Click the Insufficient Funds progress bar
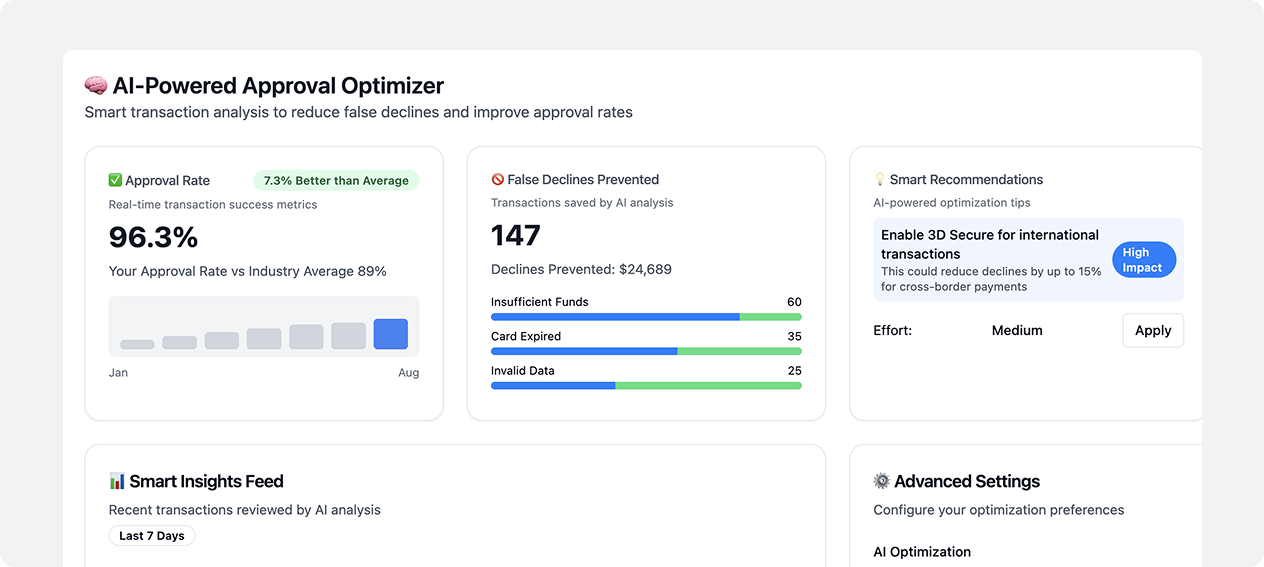1264x567 pixels. point(646,317)
